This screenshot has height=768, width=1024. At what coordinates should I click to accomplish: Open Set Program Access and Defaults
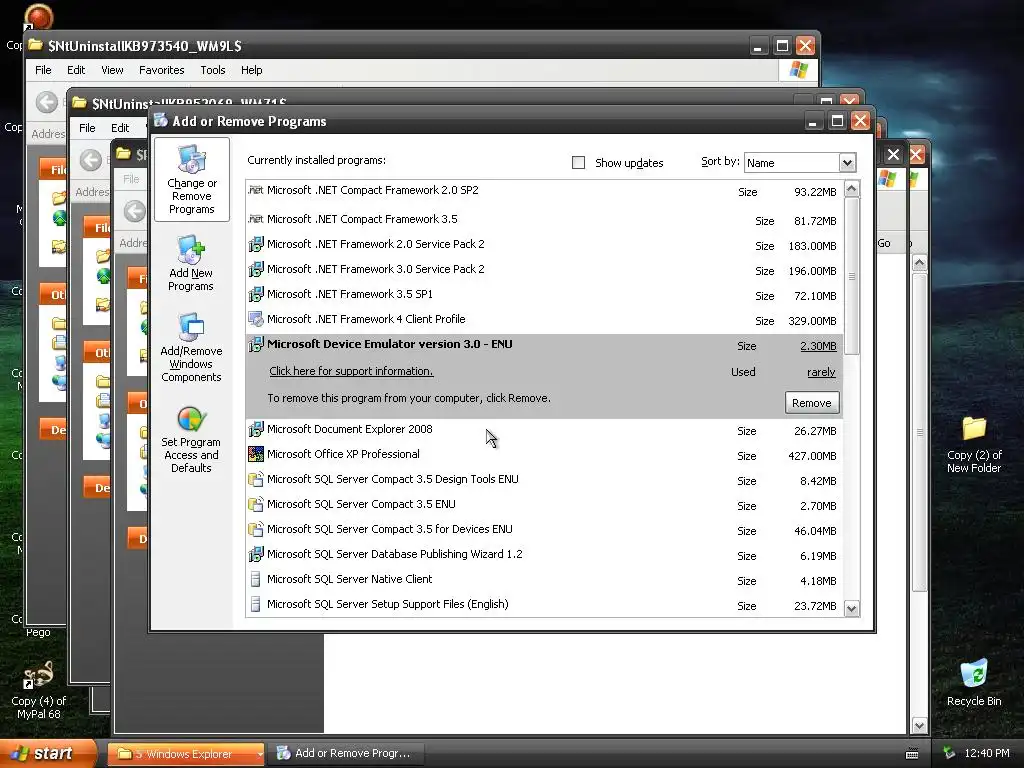click(x=191, y=440)
